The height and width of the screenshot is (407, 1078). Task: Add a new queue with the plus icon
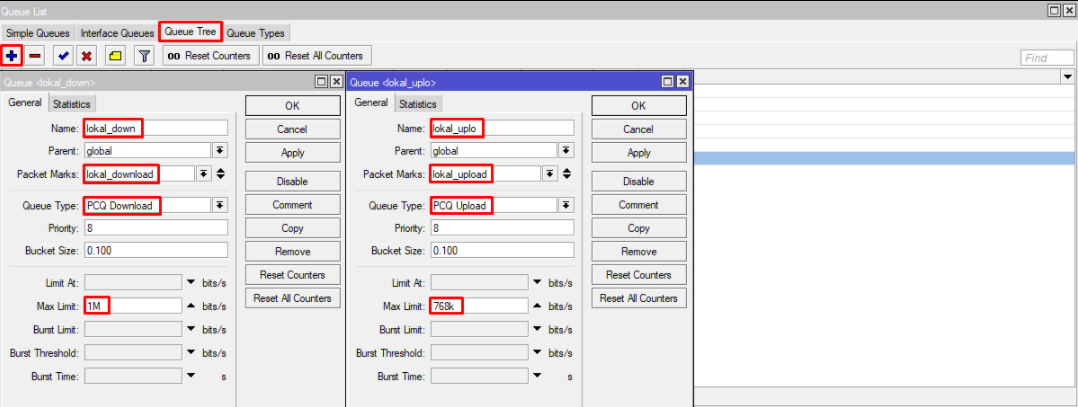pos(12,55)
